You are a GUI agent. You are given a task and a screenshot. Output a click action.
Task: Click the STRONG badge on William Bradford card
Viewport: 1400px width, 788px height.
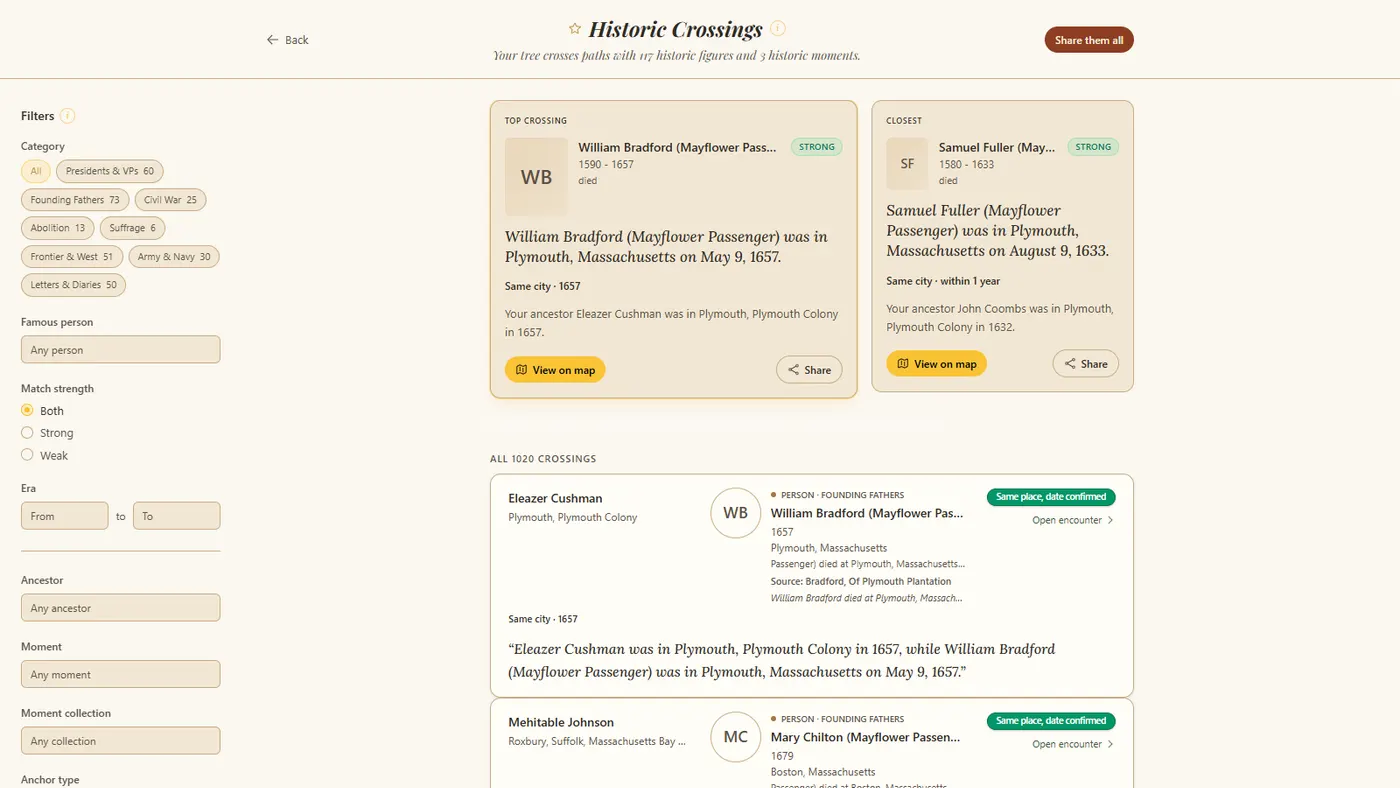[817, 147]
